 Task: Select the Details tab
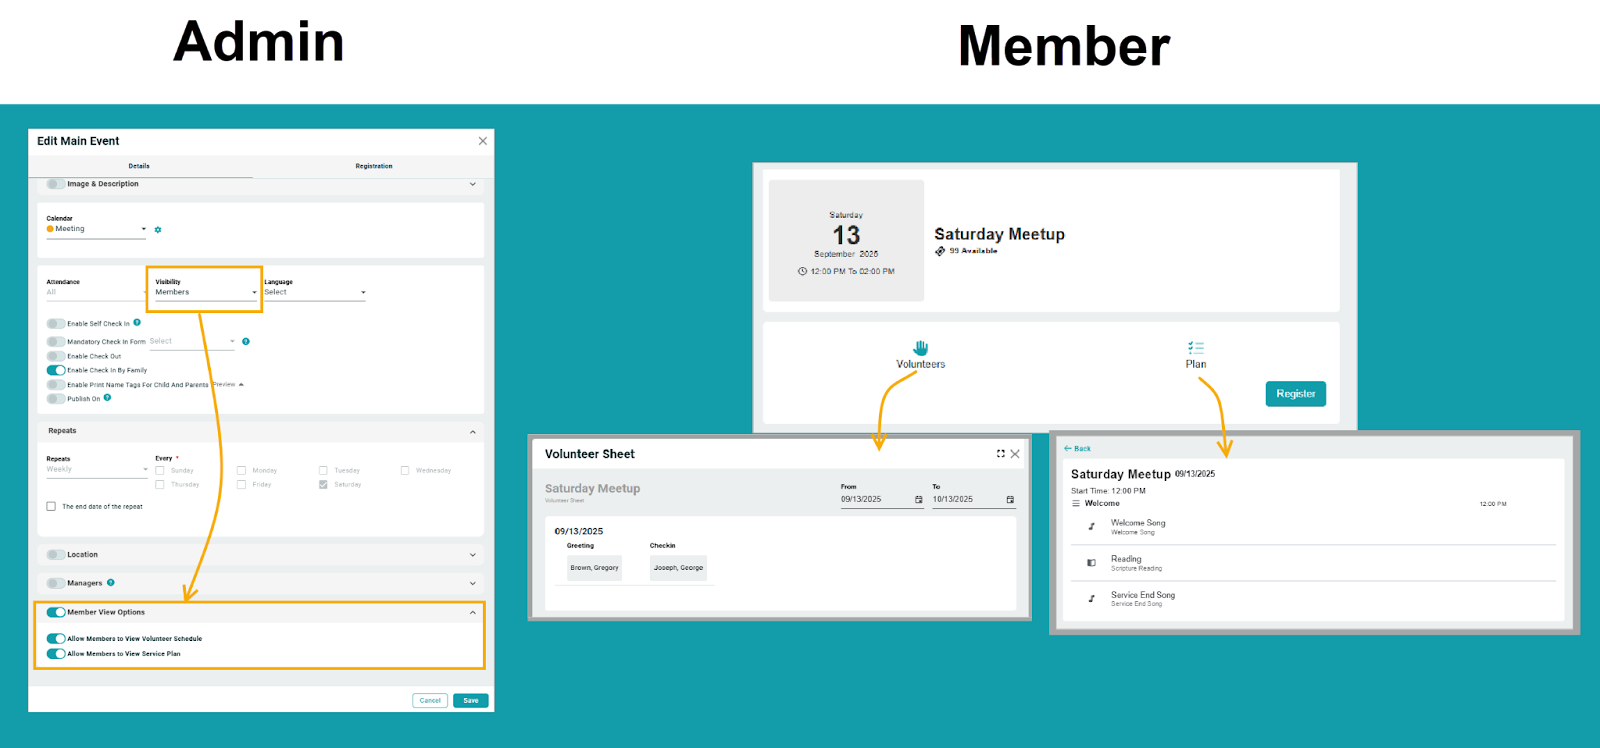(139, 166)
